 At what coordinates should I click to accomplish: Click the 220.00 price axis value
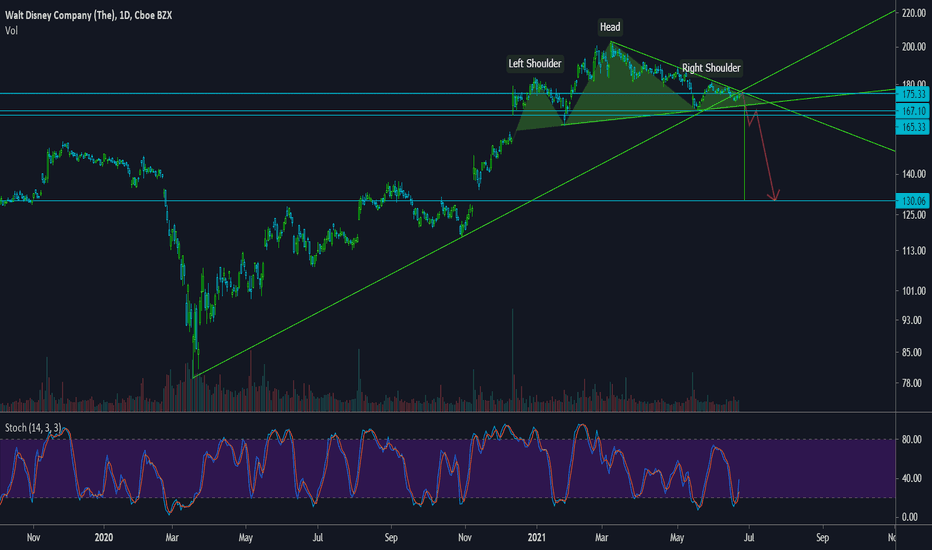click(914, 12)
